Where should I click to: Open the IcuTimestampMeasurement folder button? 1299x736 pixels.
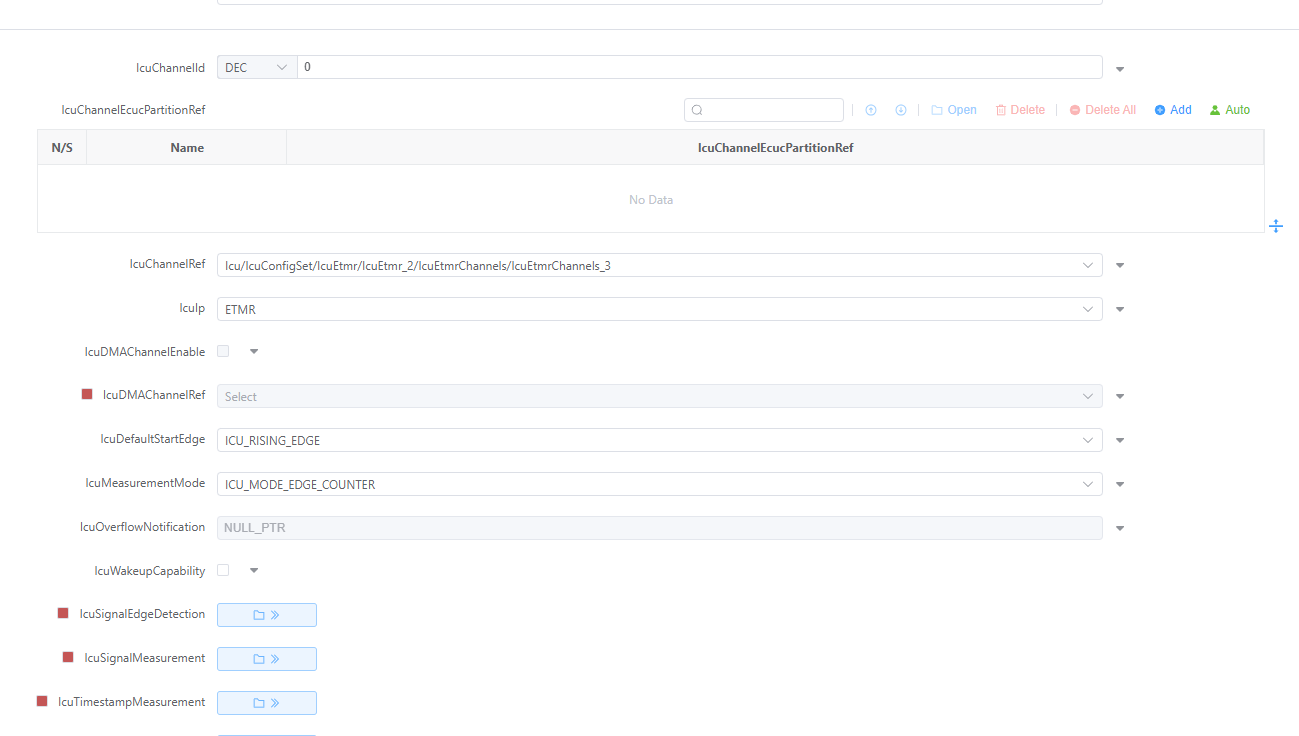click(267, 703)
